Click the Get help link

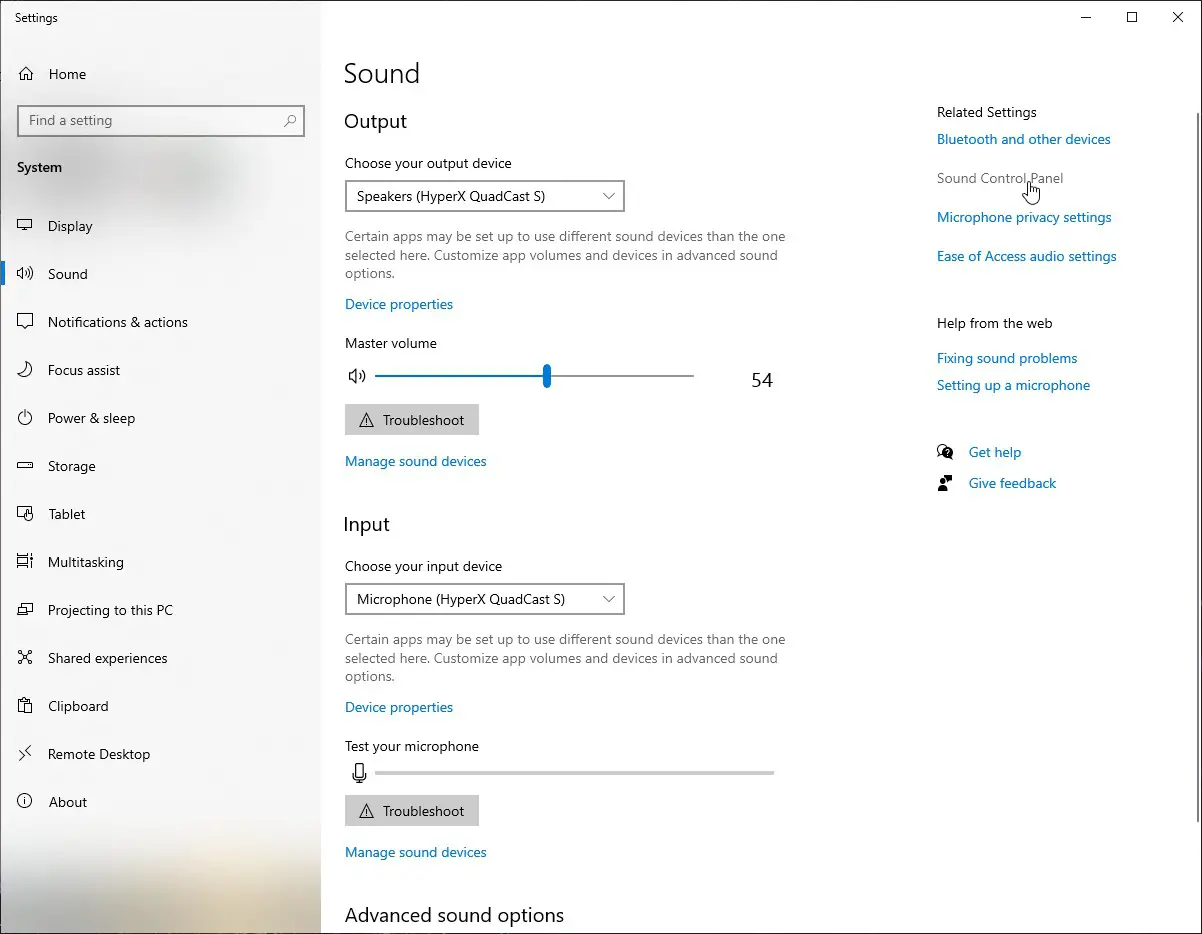tap(995, 452)
